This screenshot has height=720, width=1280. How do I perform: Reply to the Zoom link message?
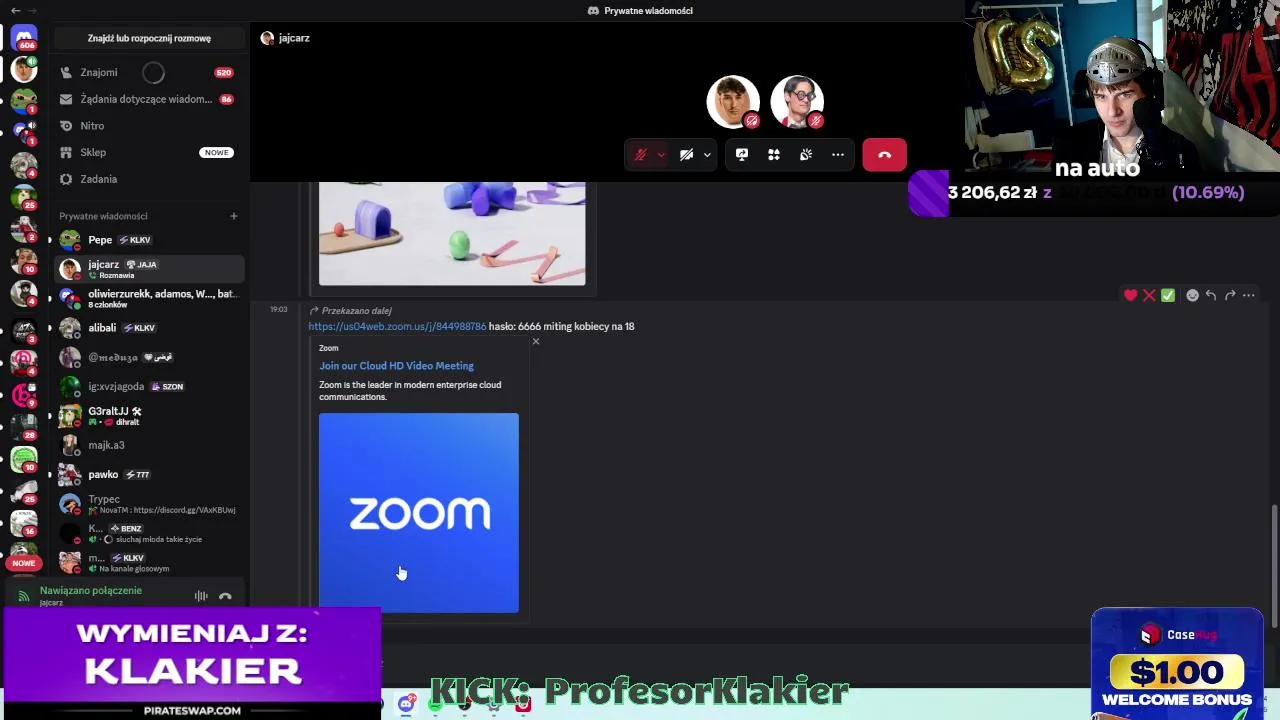coord(1211,295)
